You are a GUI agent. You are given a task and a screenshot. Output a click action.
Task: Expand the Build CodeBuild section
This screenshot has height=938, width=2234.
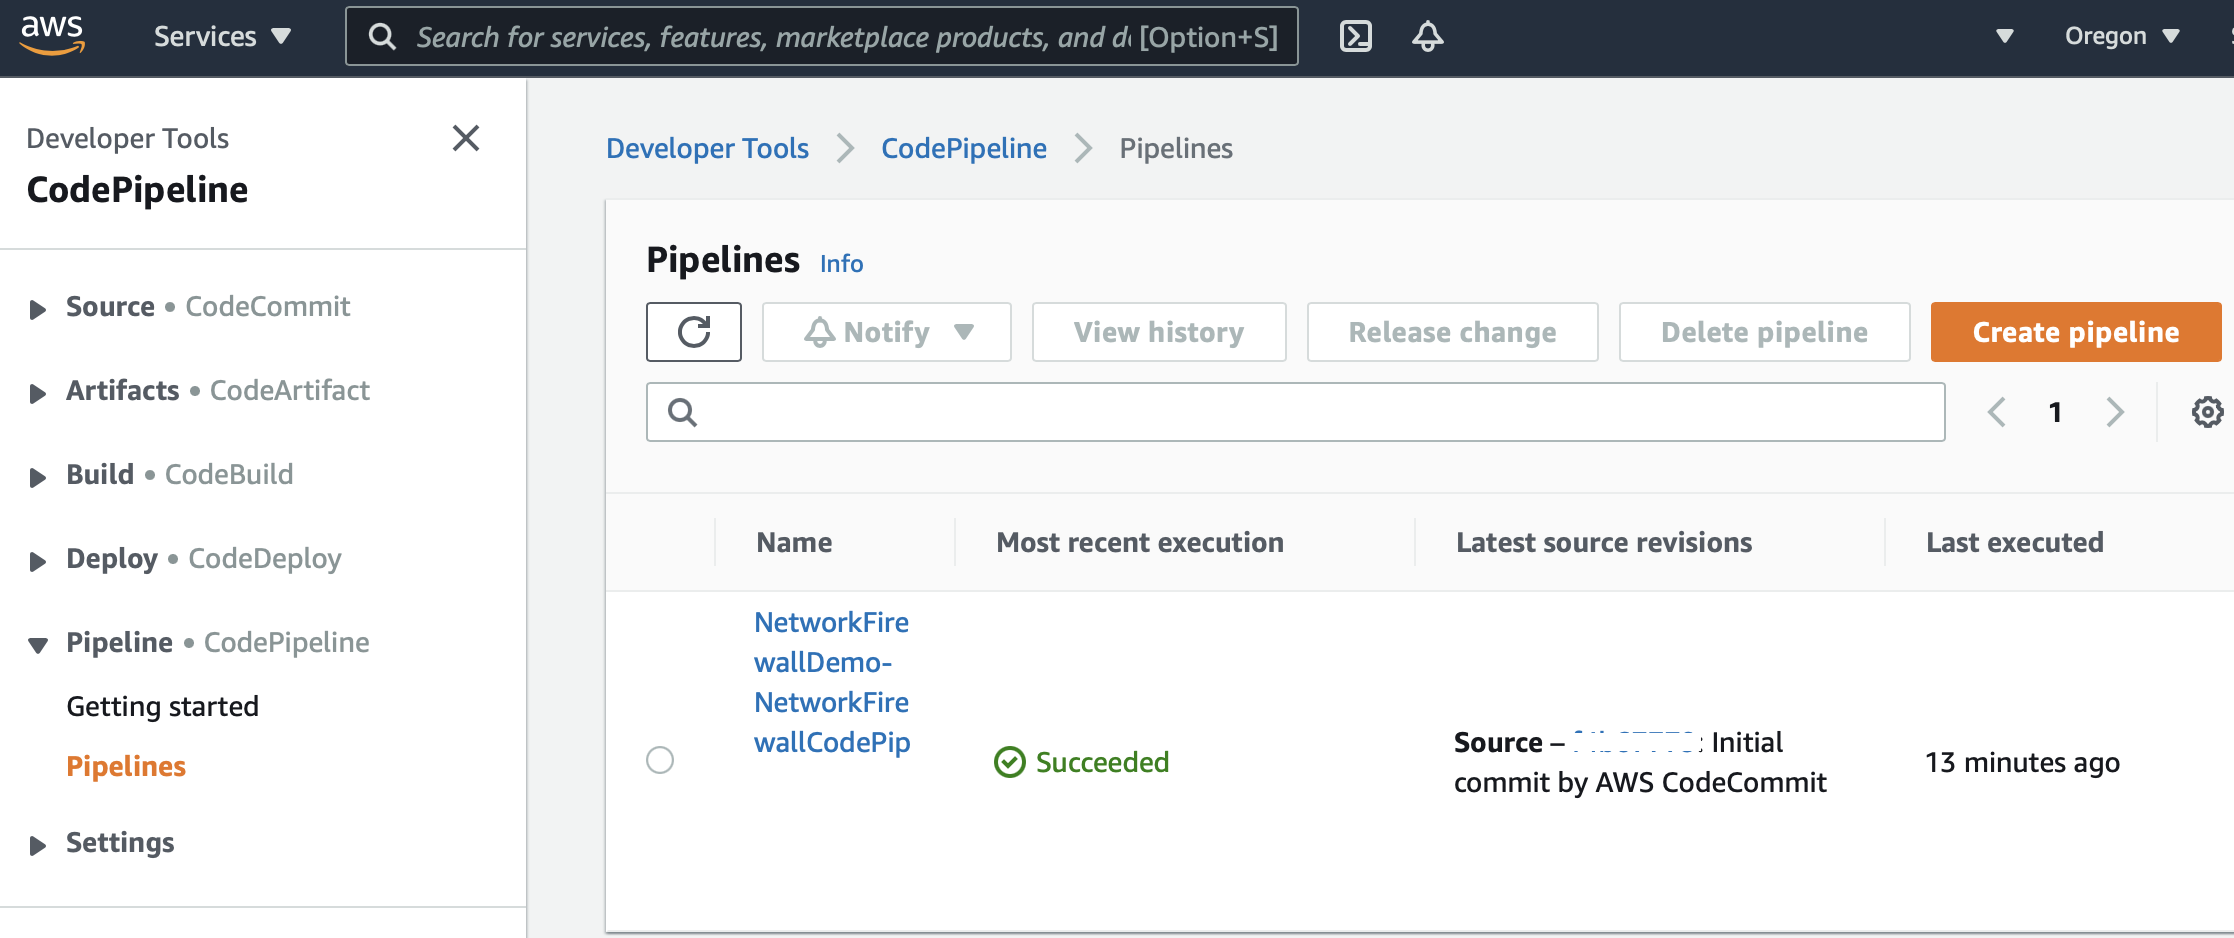38,477
